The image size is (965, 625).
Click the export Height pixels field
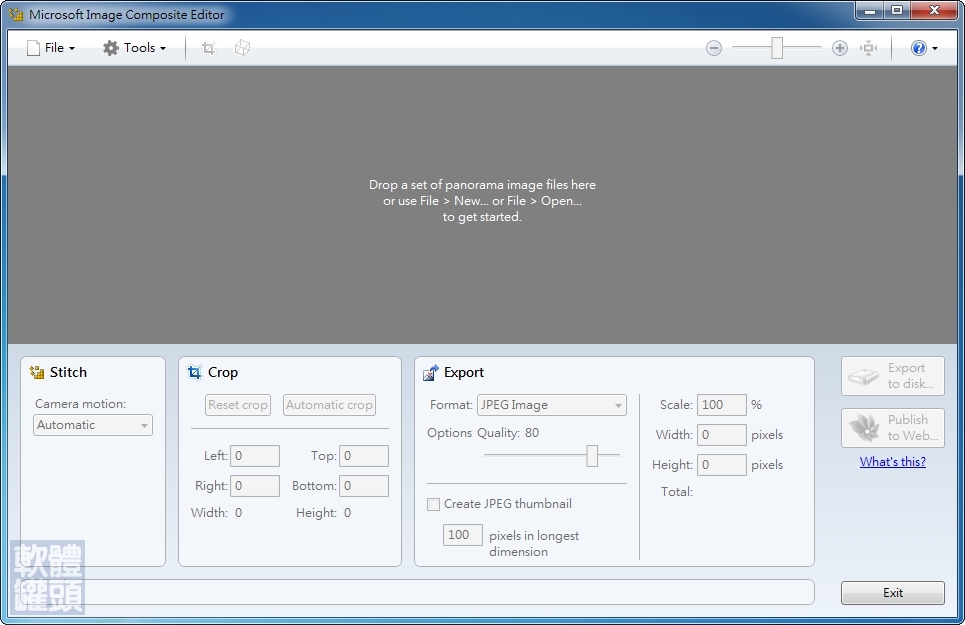pyautogui.click(x=722, y=464)
